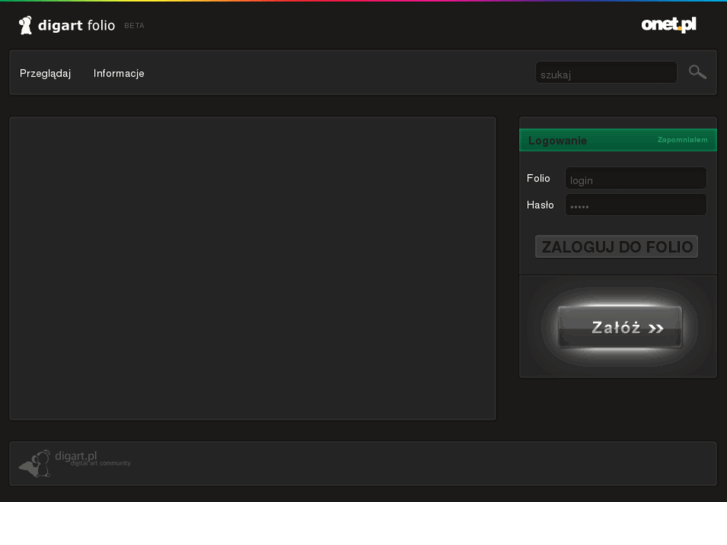
Task: Open the Przeglądaj menu
Action: (x=45, y=73)
